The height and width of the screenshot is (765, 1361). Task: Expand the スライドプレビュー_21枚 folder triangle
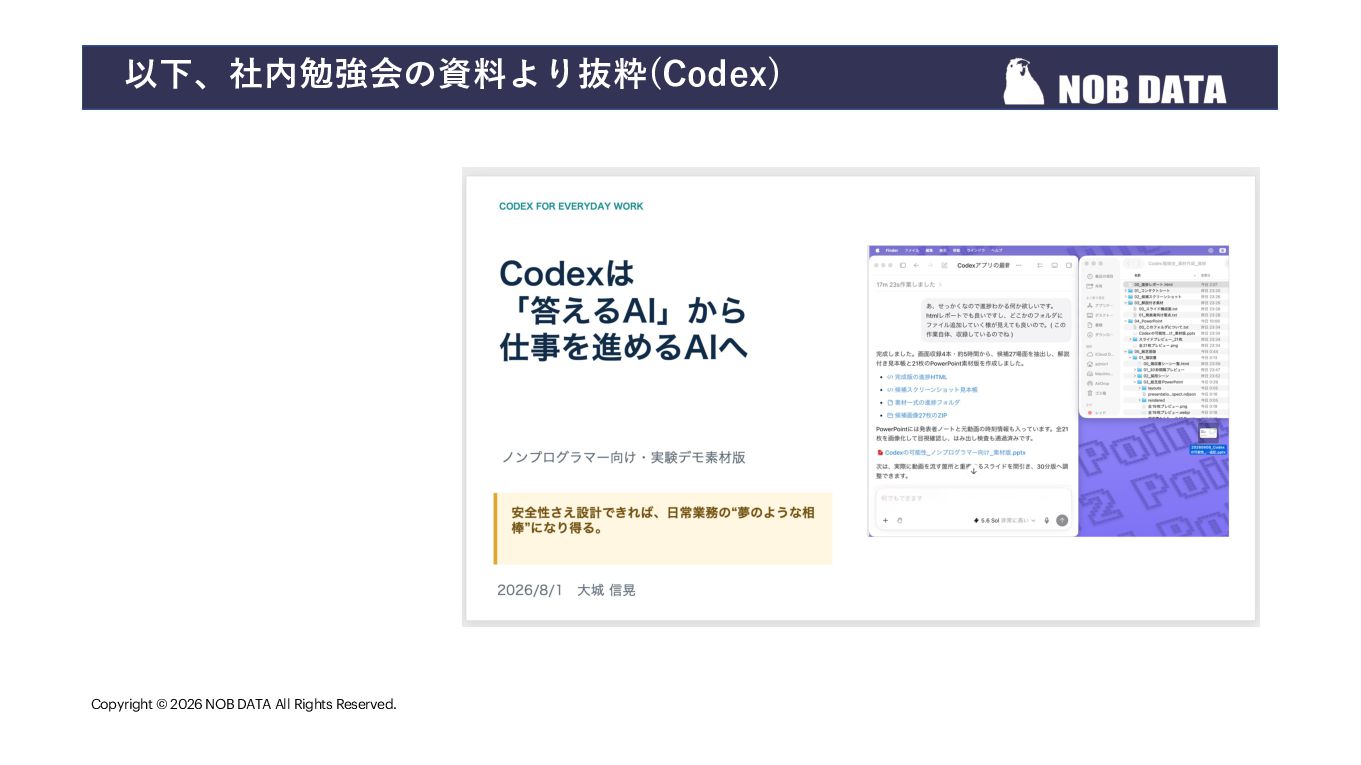click(x=1131, y=339)
